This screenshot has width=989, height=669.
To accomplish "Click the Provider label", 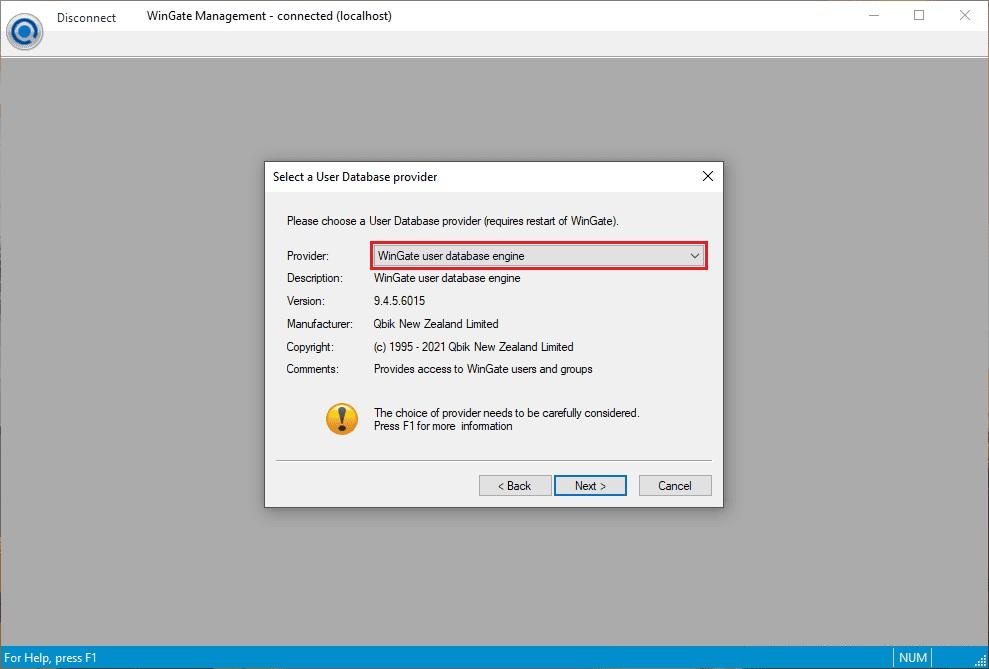I will pos(308,256).
